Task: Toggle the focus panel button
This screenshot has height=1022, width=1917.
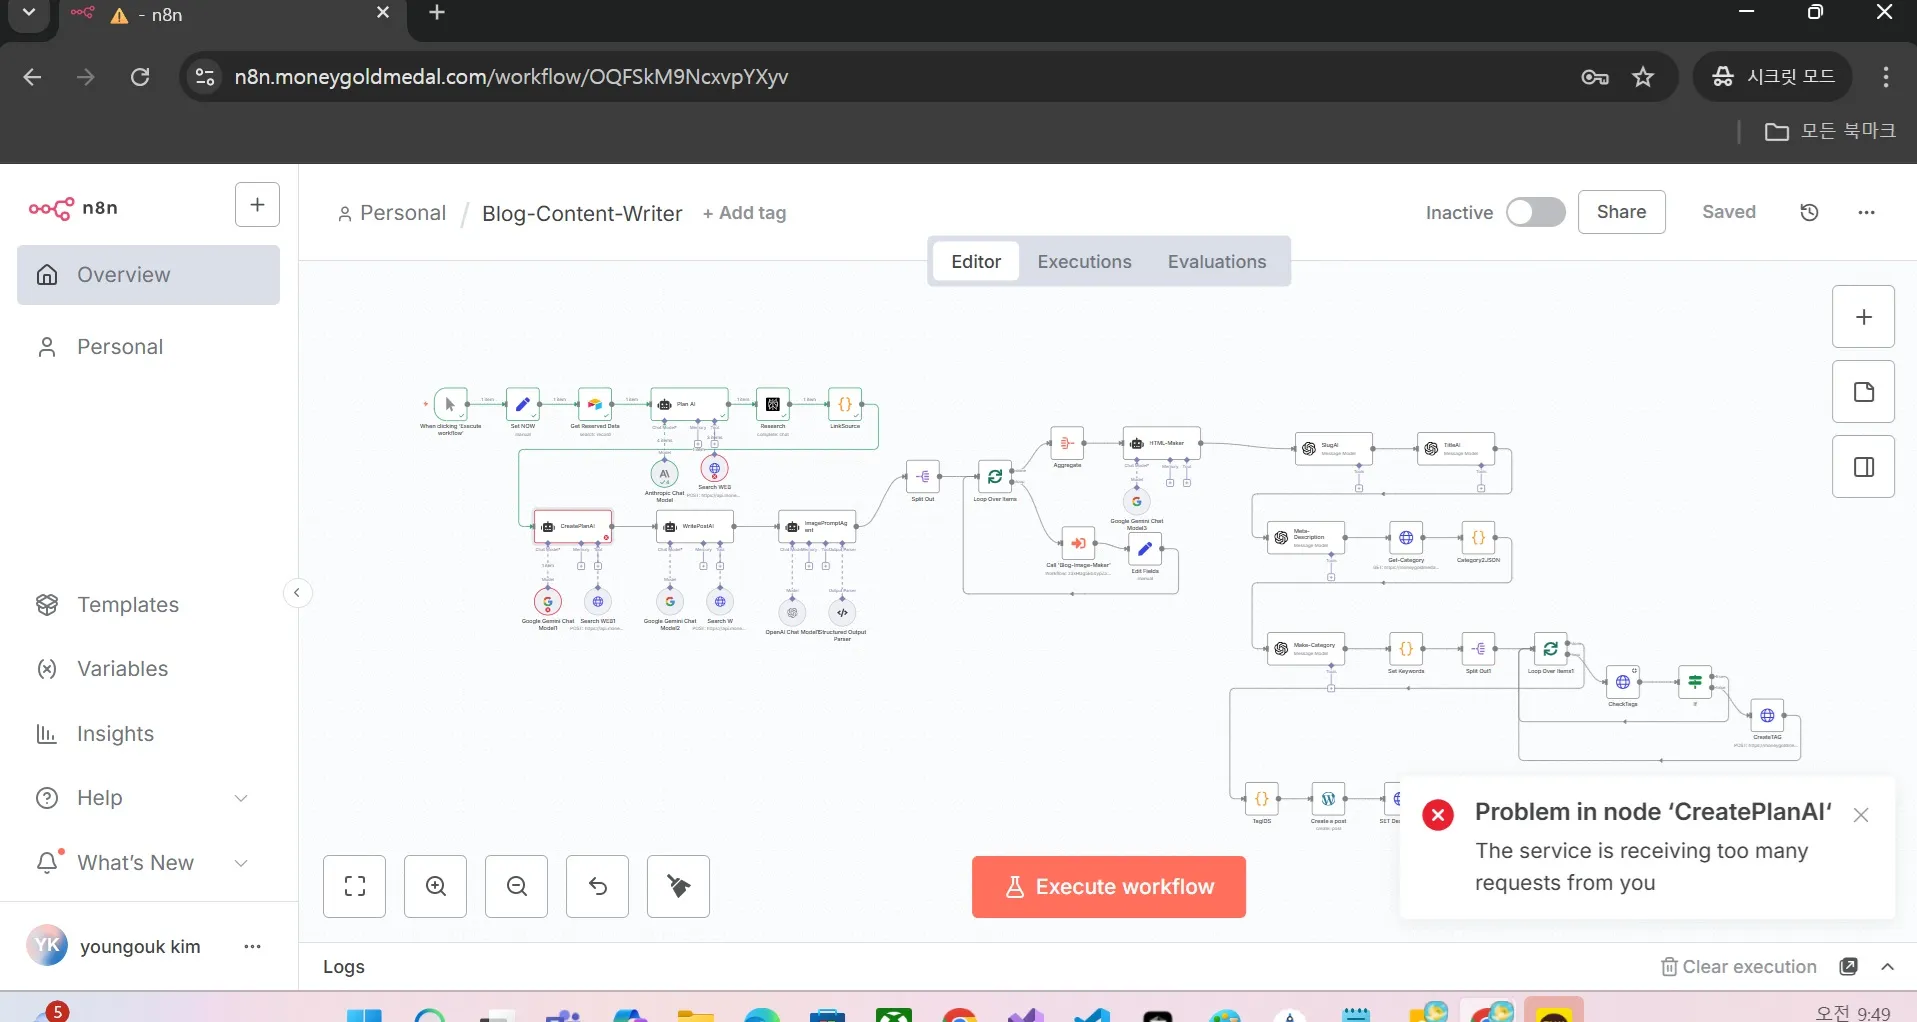Action: tap(1864, 467)
